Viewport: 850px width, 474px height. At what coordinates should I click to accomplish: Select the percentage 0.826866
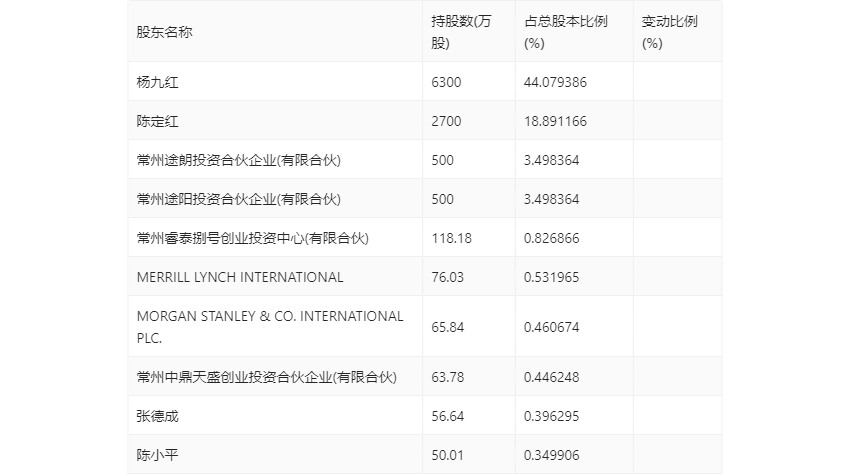[x=551, y=238]
